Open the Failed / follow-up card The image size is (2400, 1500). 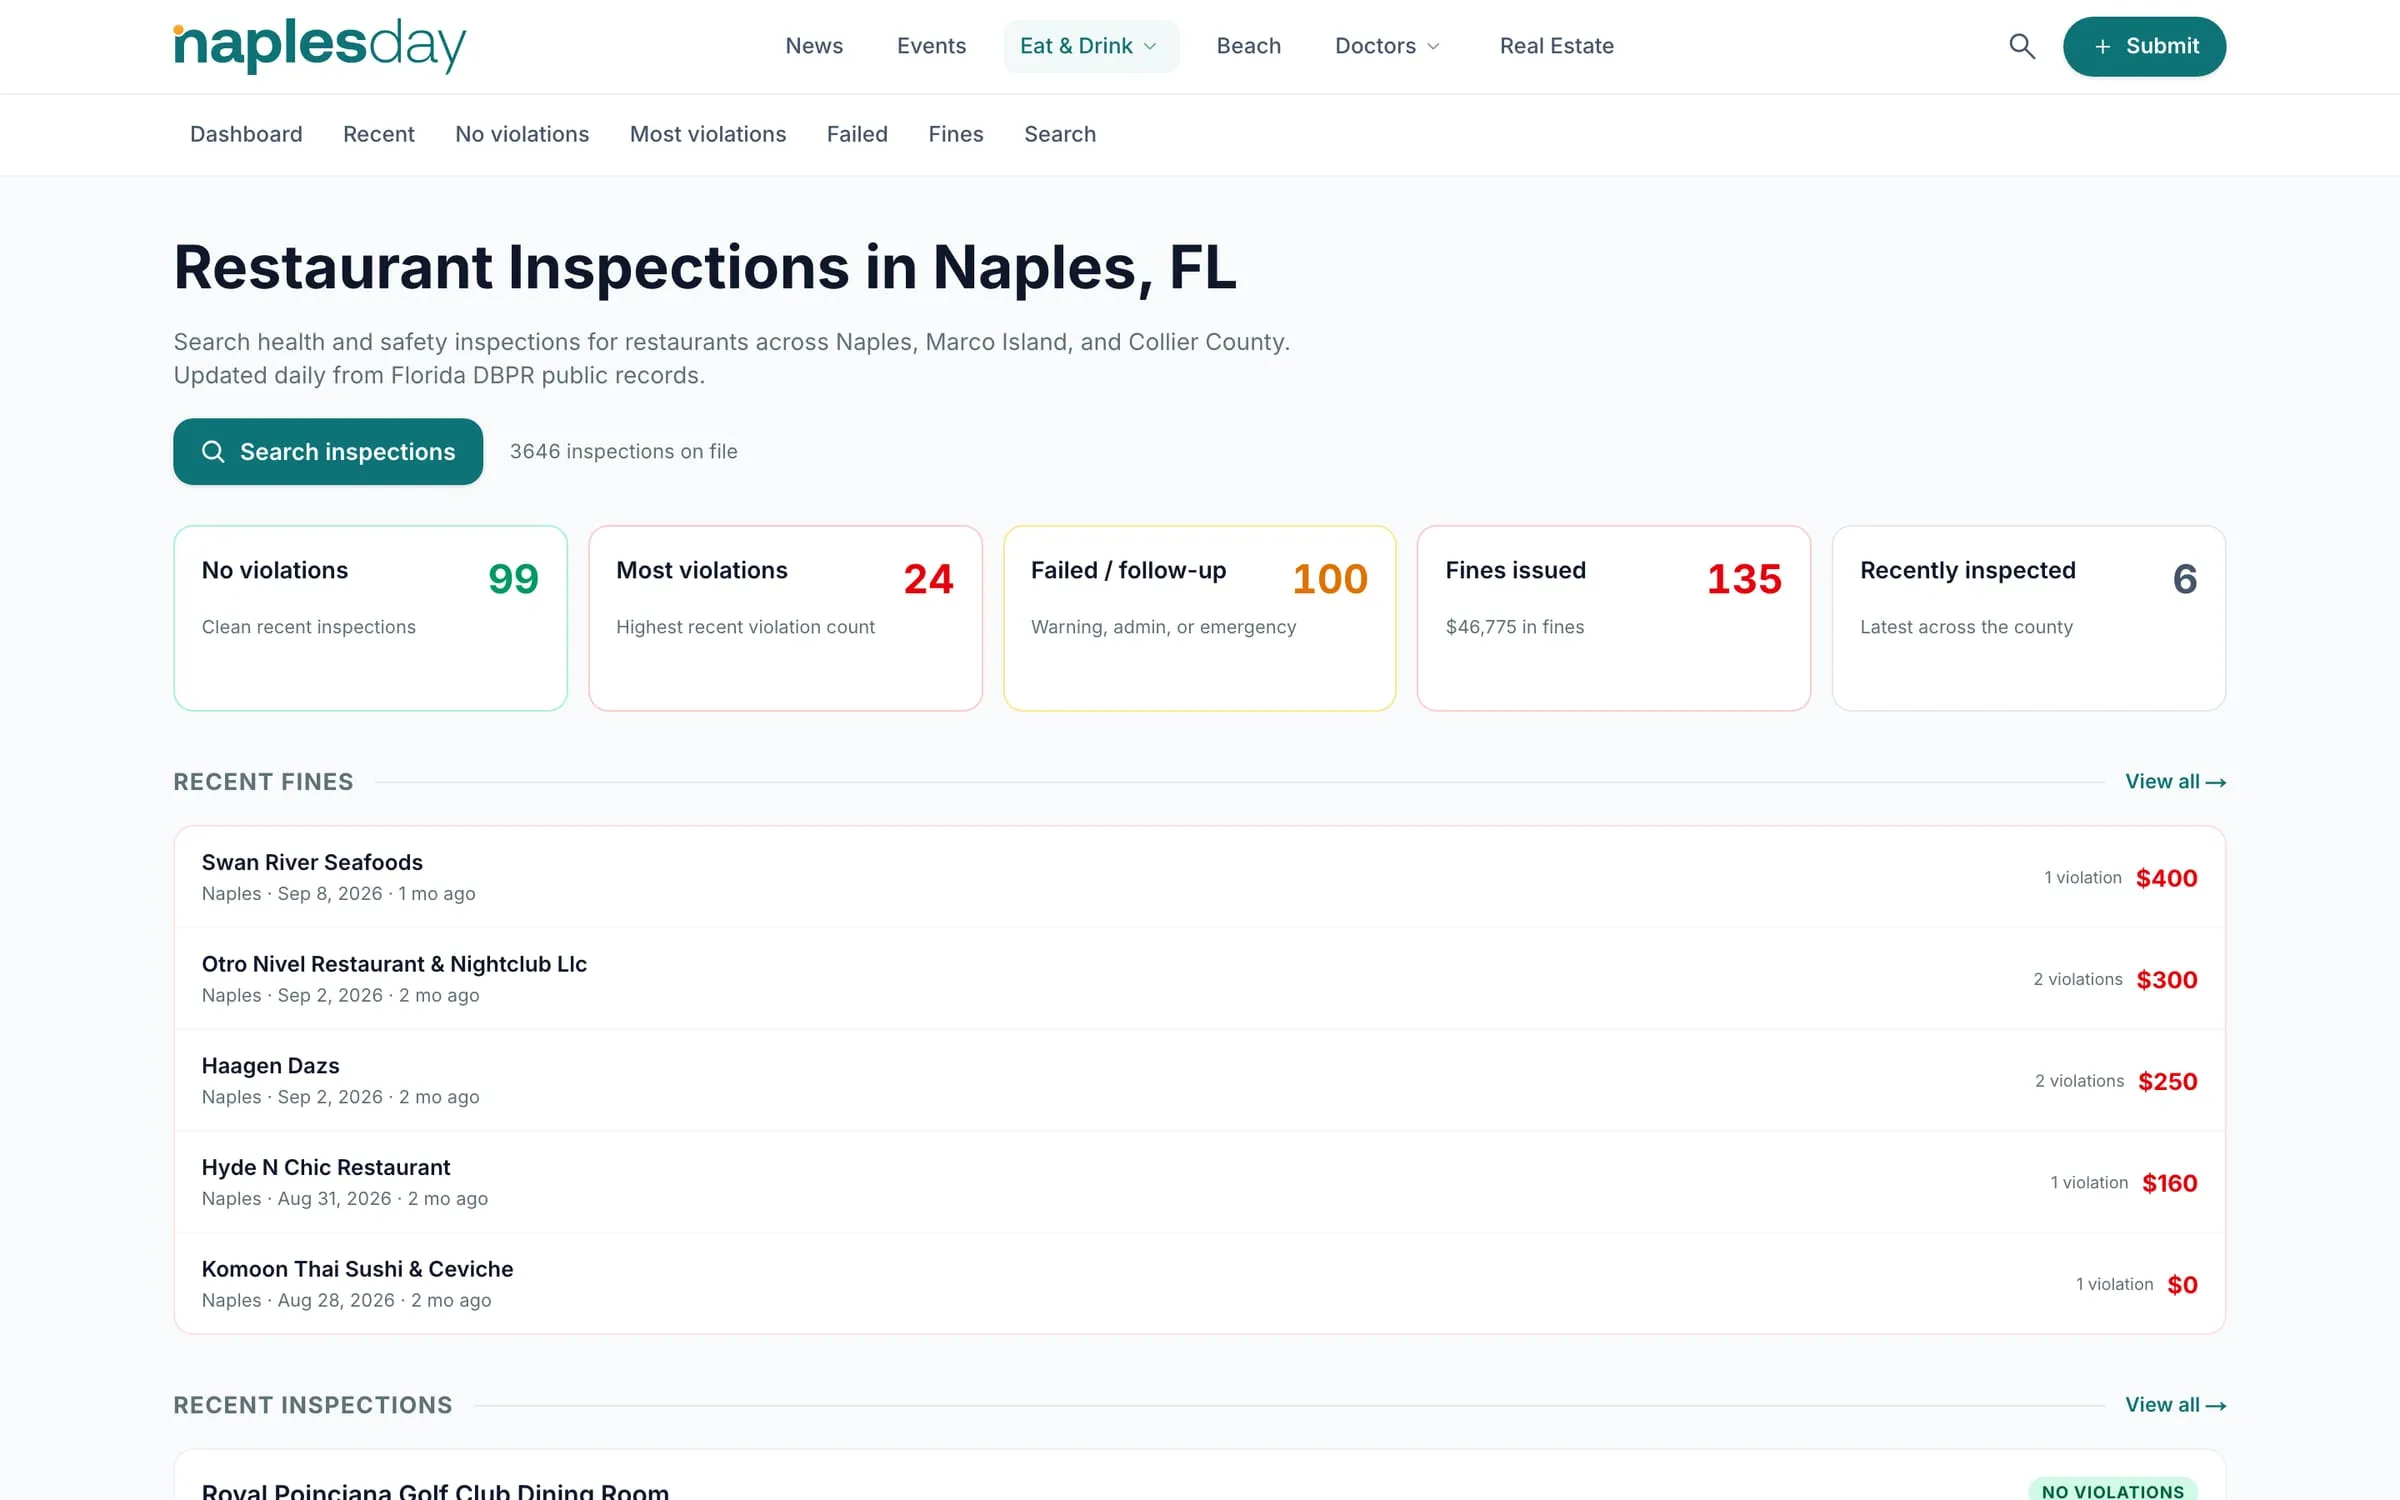pyautogui.click(x=1199, y=618)
